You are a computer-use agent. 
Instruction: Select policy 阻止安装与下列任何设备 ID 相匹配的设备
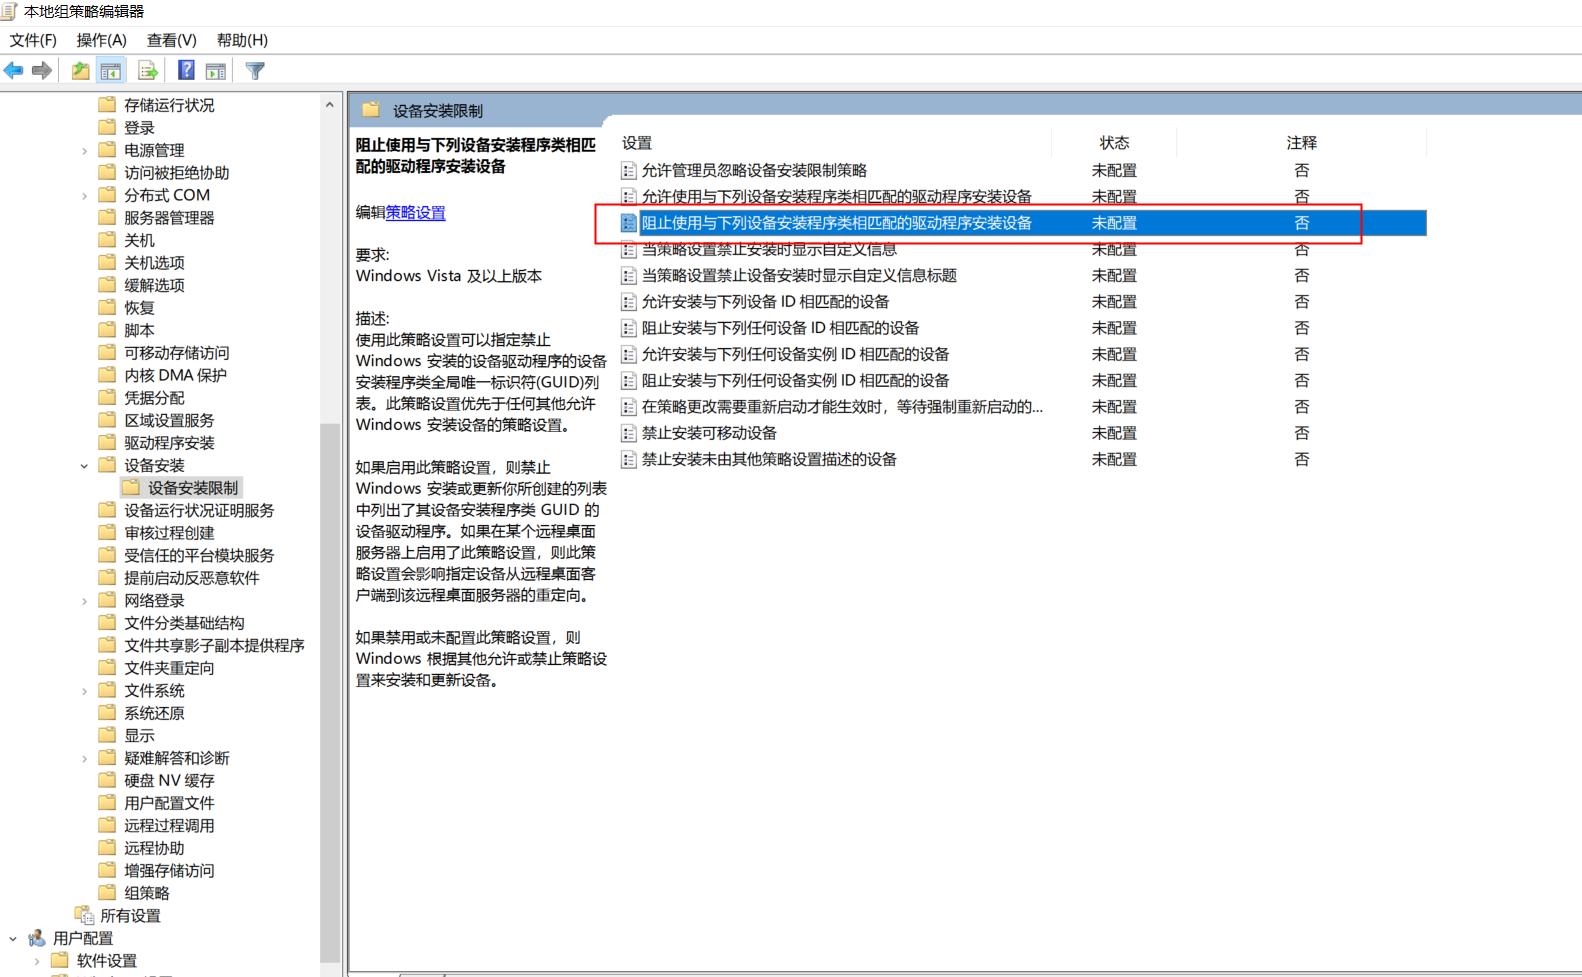pyautogui.click(x=781, y=328)
